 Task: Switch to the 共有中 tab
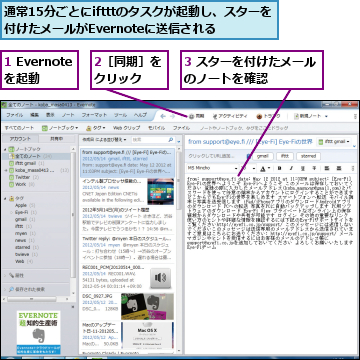coord(56,139)
